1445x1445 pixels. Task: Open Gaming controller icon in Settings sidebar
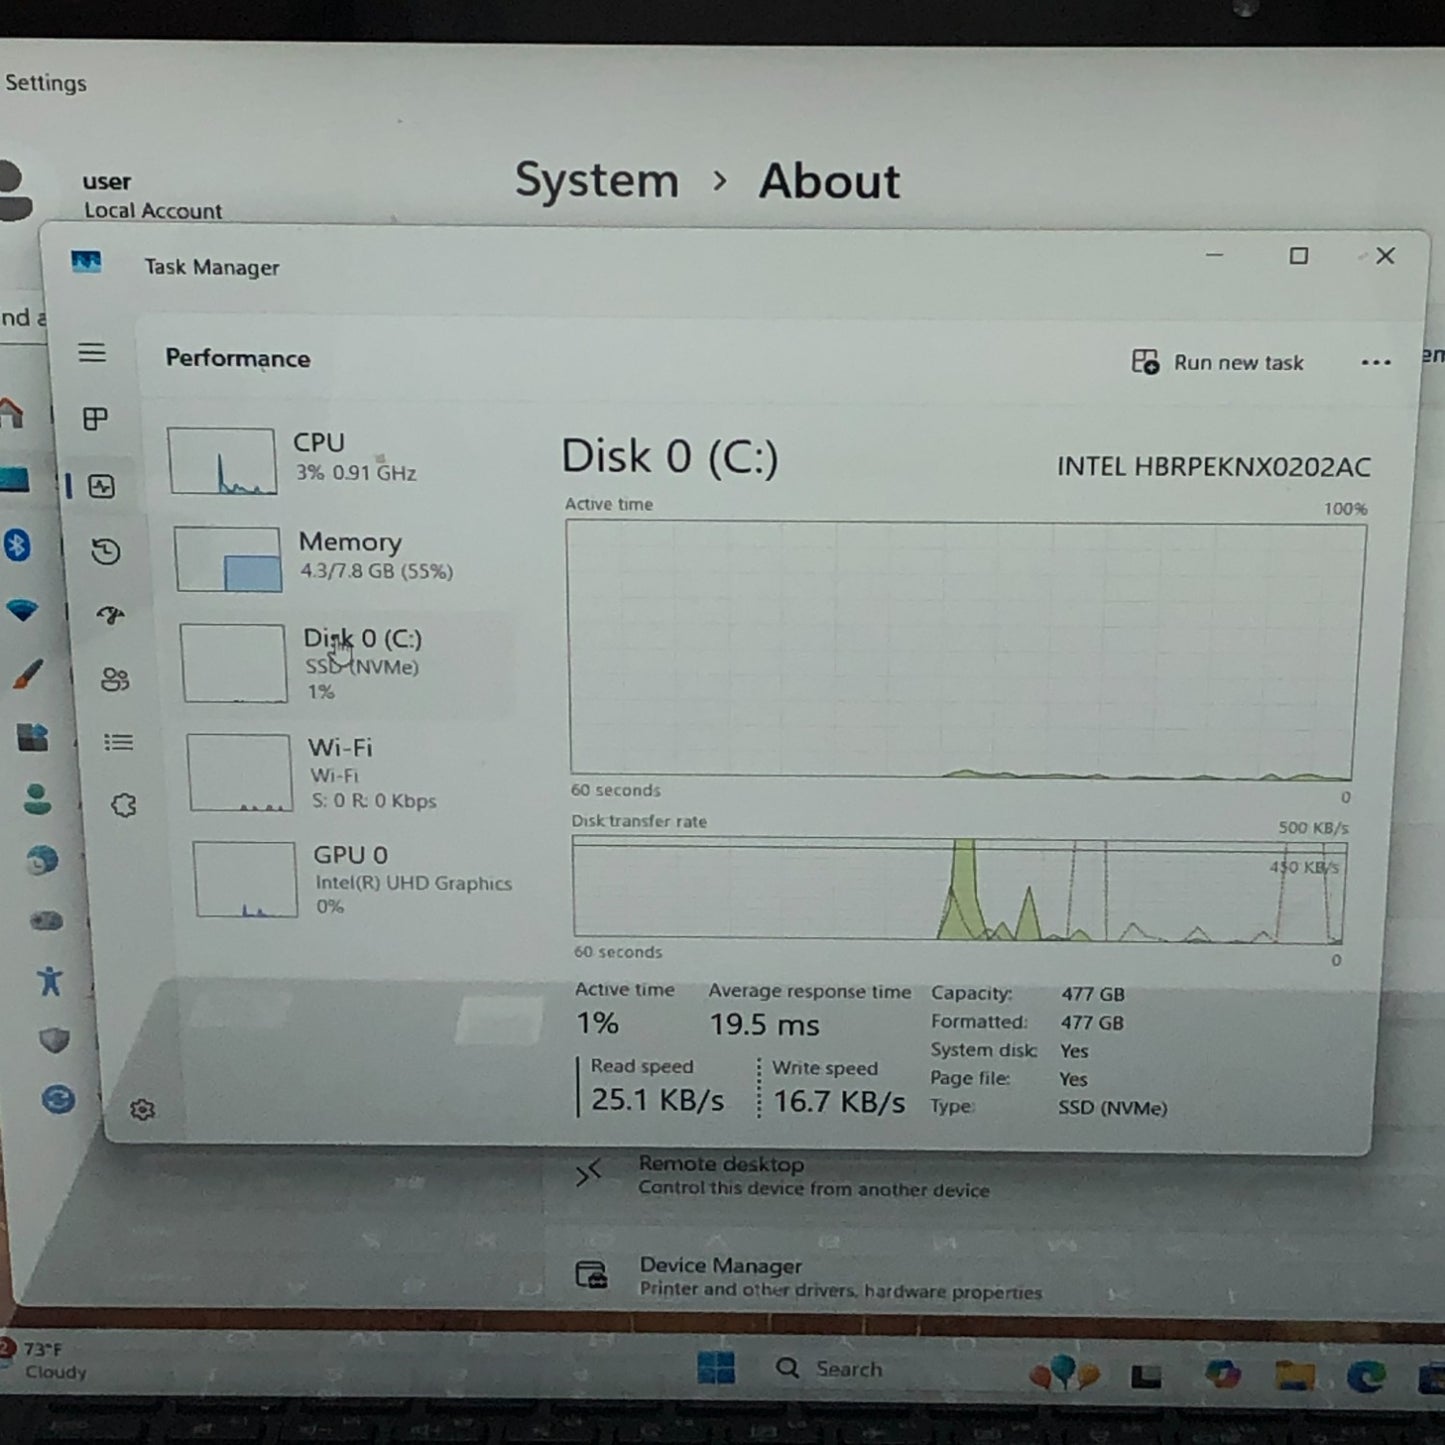pos(46,920)
